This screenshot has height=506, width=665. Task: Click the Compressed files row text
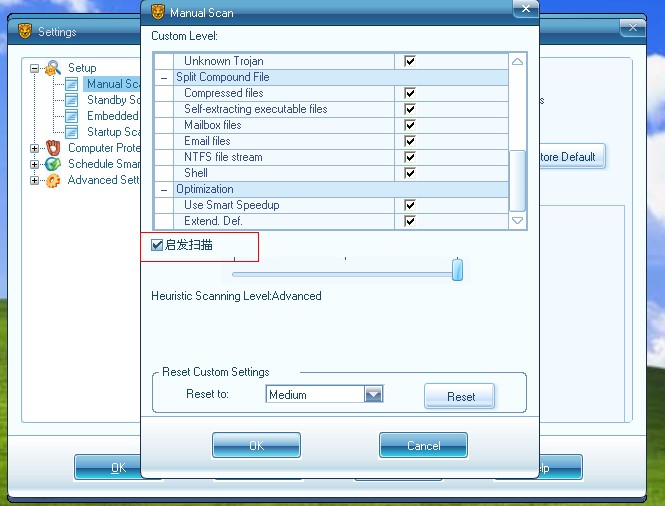pyautogui.click(x=224, y=93)
